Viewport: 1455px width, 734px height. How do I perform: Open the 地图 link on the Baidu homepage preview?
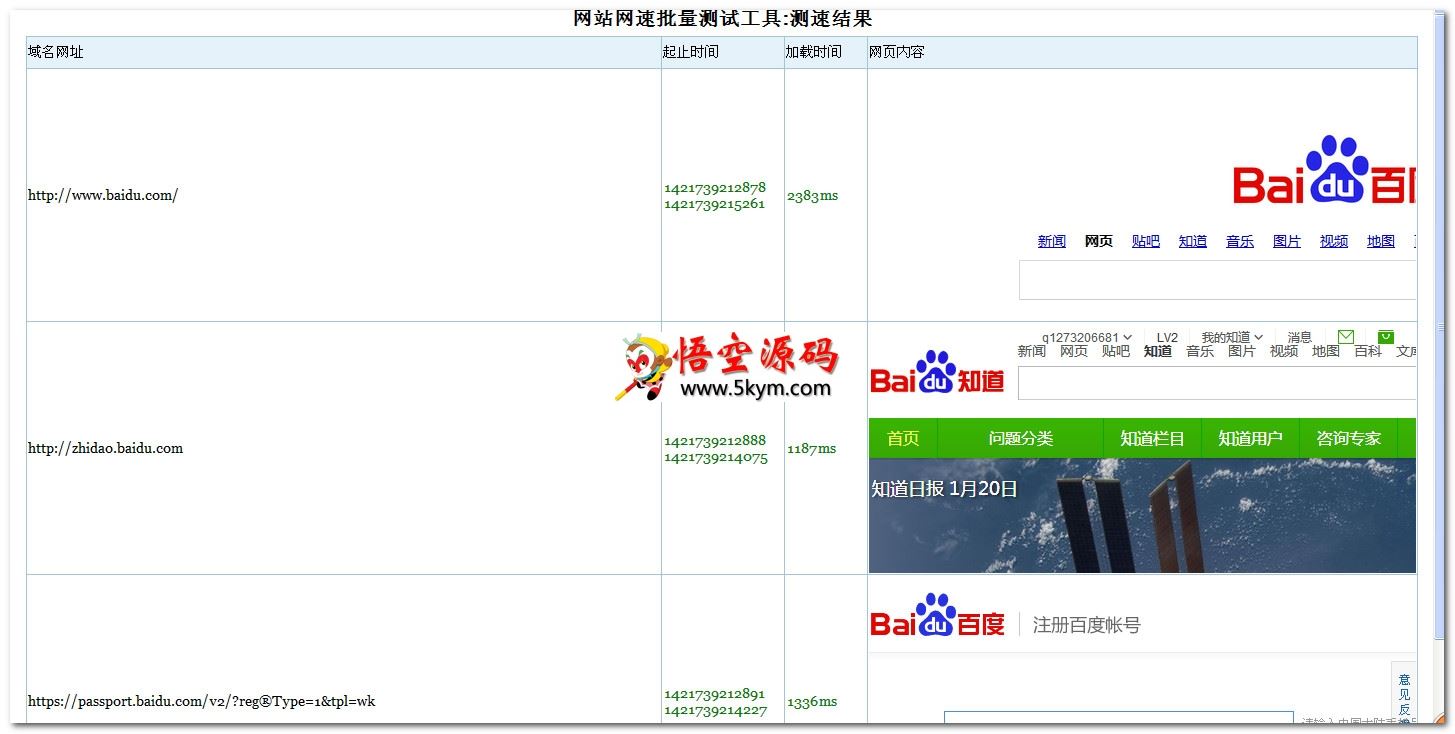[1381, 241]
